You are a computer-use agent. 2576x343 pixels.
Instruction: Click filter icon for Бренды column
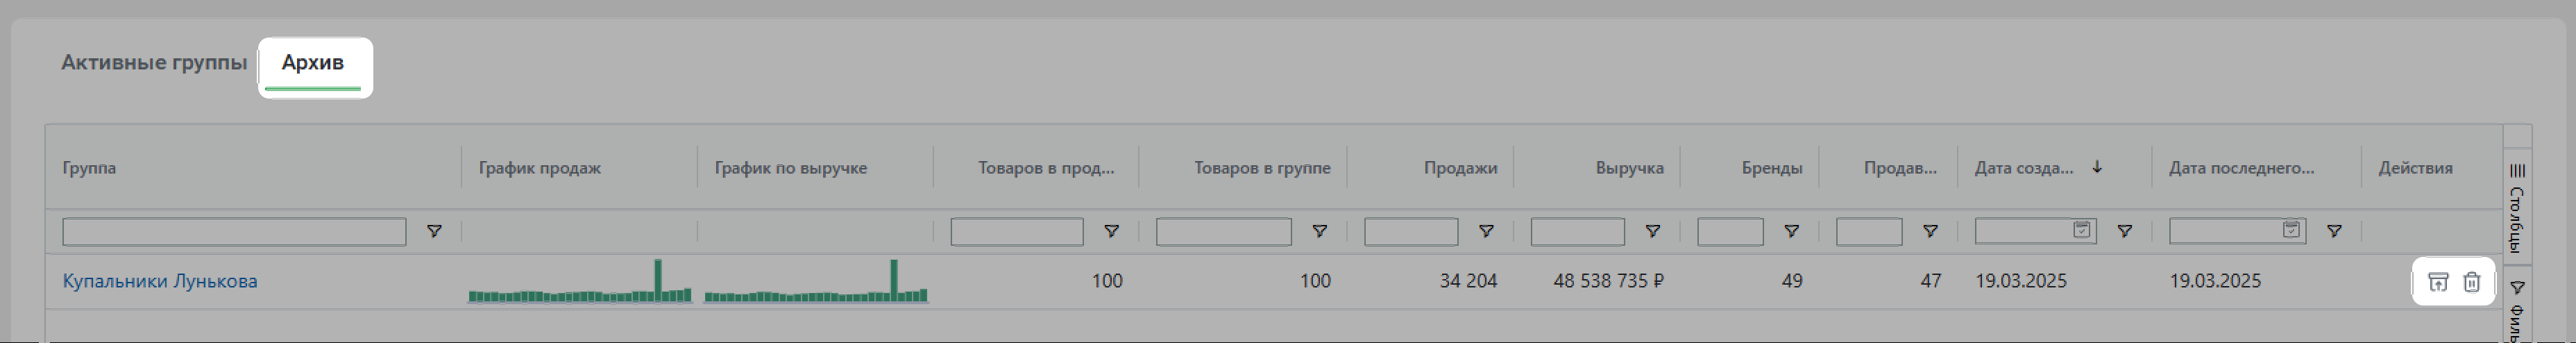(1791, 231)
